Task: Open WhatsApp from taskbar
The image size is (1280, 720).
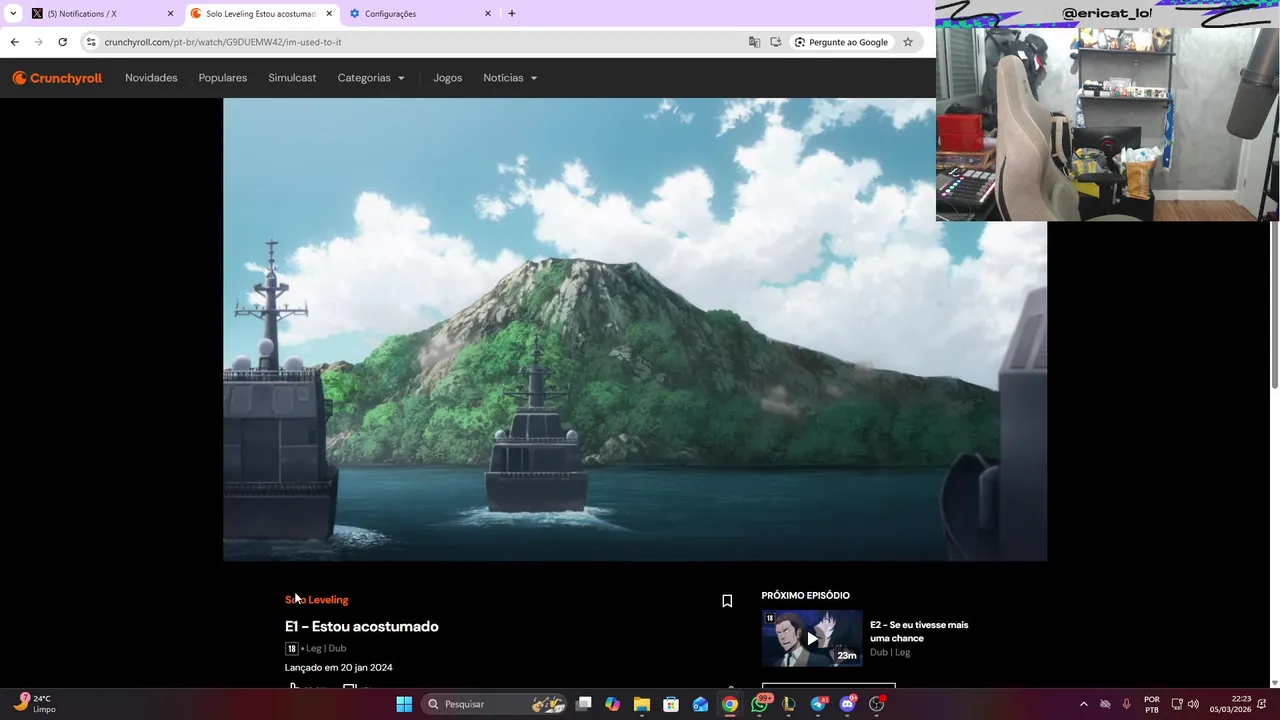Action: tap(760, 704)
